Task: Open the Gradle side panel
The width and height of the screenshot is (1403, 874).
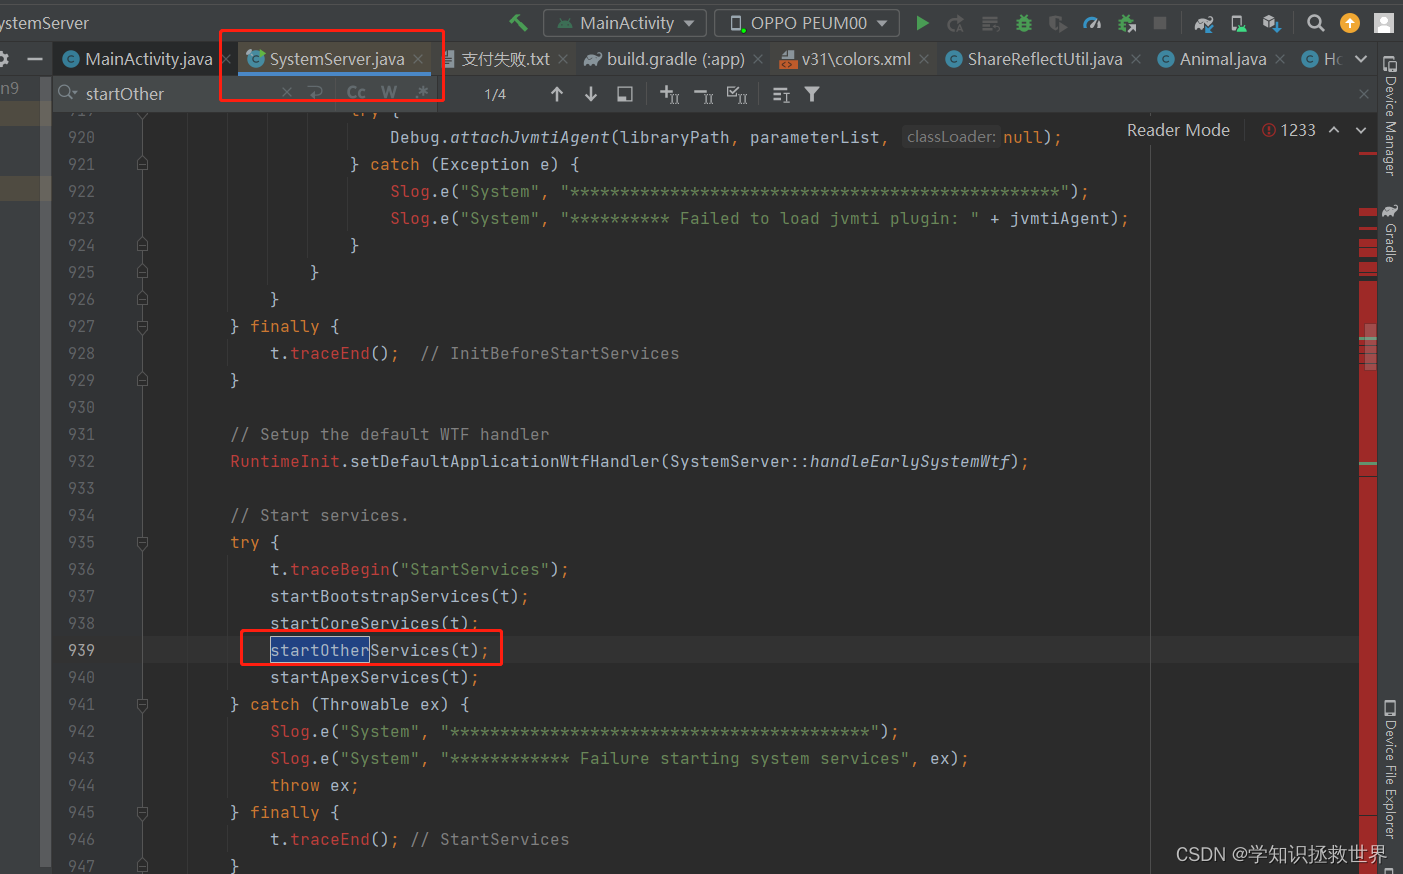Action: (1390, 233)
